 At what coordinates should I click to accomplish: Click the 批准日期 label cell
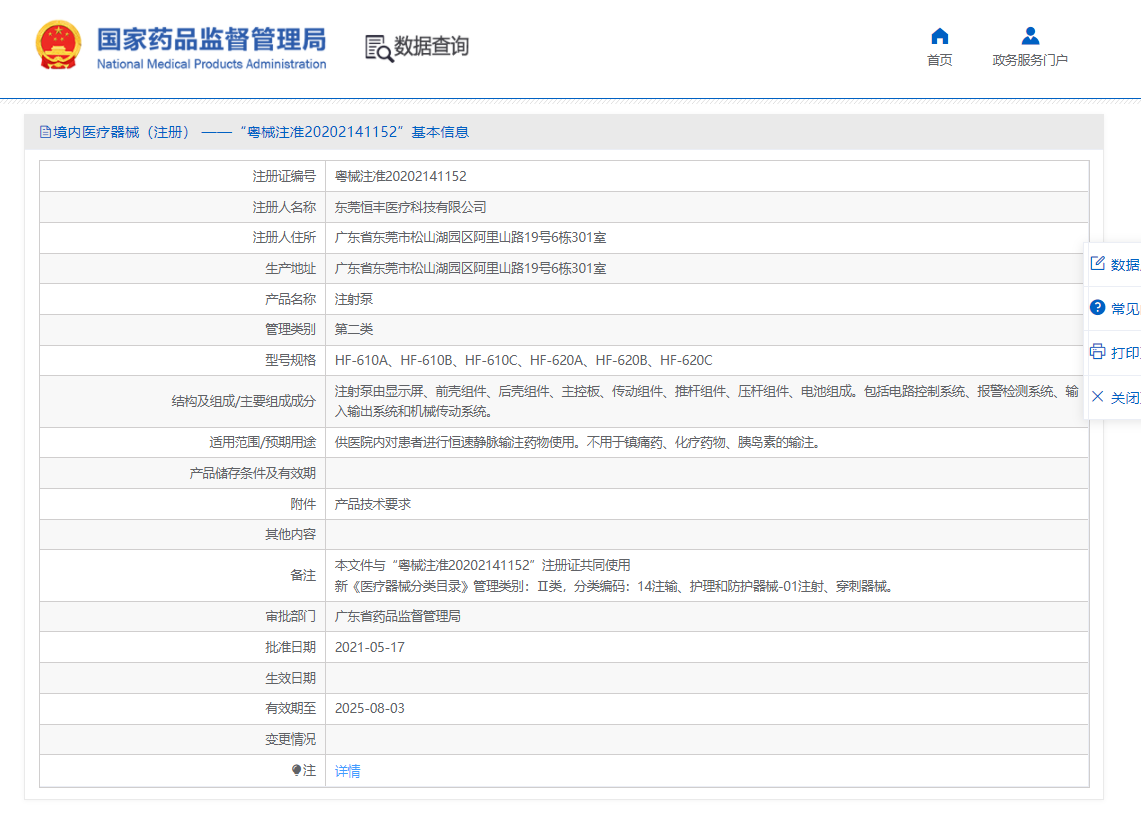pyautogui.click(x=182, y=647)
